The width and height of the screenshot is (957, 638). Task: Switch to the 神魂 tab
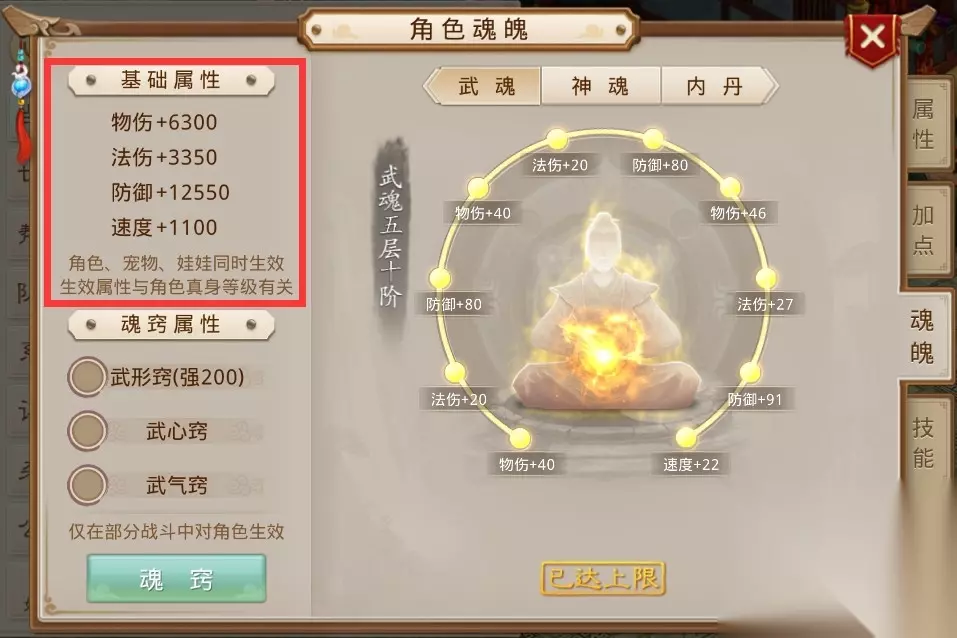pyautogui.click(x=601, y=86)
